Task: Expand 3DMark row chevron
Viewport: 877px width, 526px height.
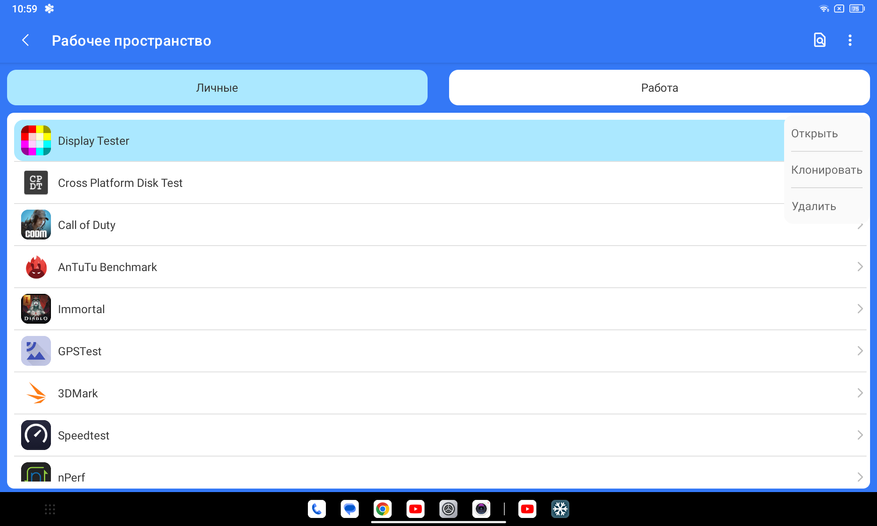Action: [x=860, y=393]
